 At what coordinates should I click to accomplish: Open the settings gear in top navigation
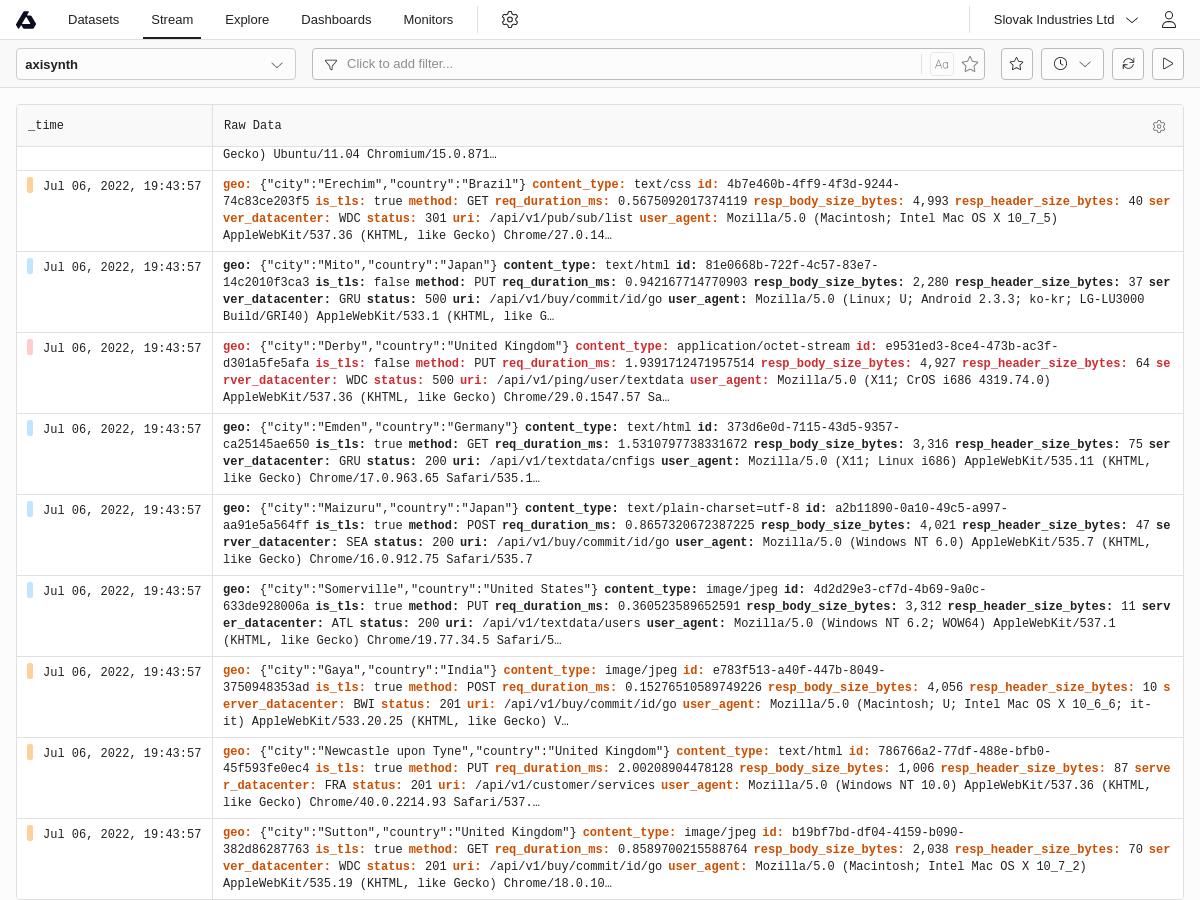510,20
